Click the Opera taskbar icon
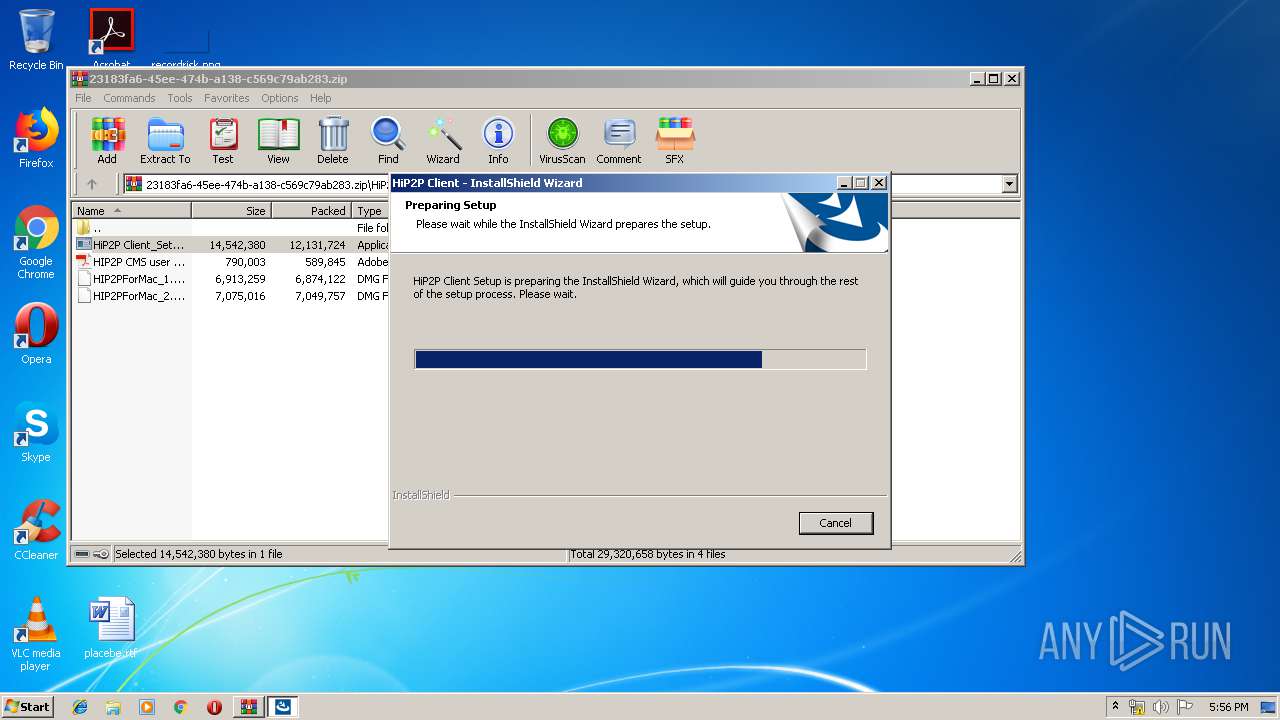1280x720 pixels. pos(214,707)
